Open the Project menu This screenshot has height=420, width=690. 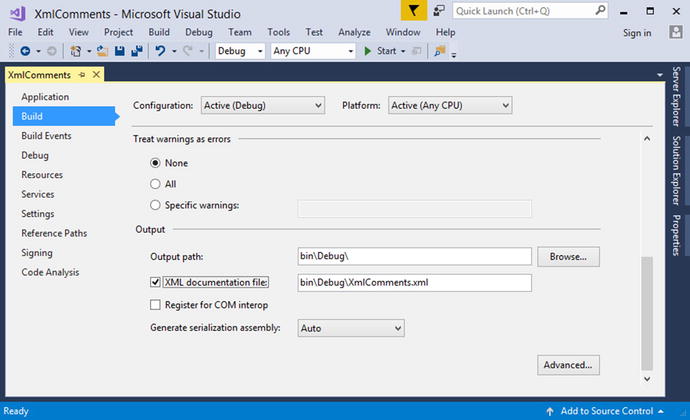point(118,32)
